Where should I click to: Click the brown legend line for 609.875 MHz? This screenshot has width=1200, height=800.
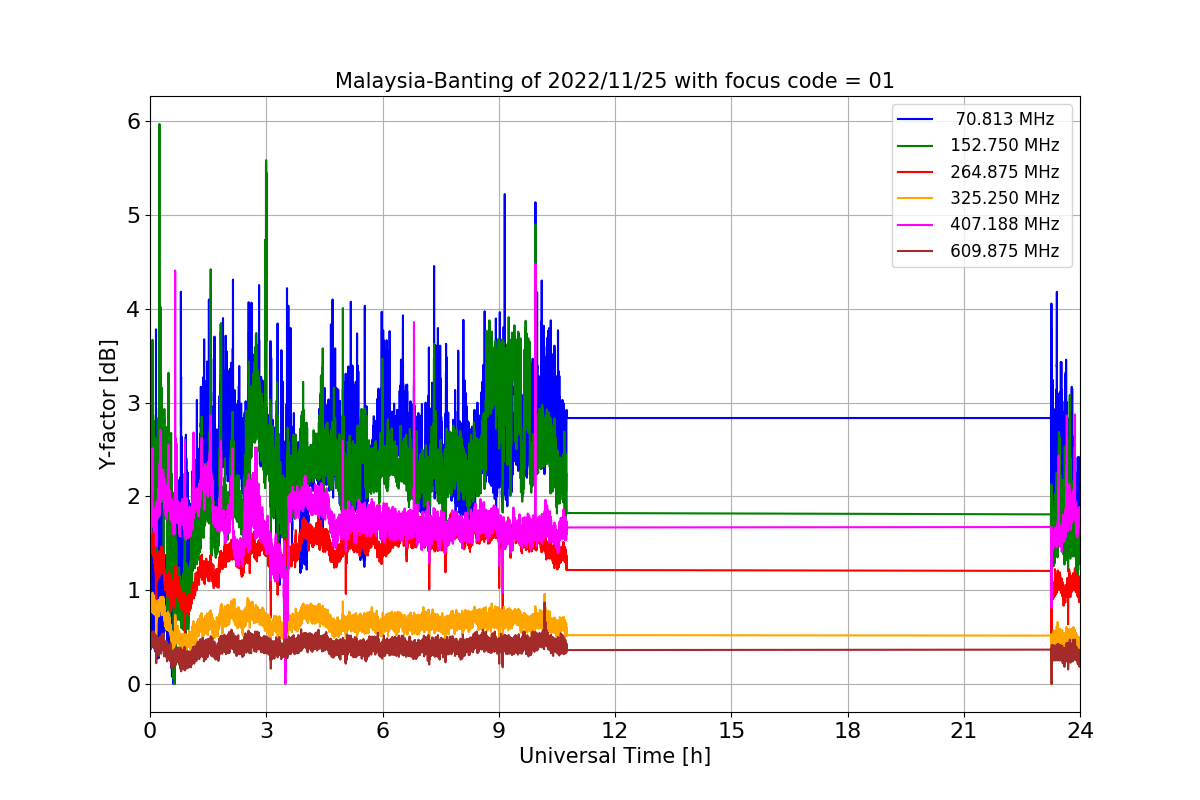pyautogui.click(x=915, y=251)
